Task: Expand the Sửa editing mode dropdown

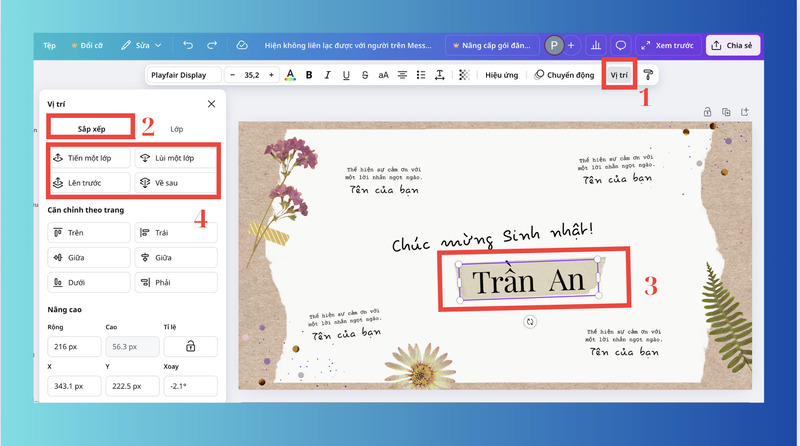Action: 141,45
